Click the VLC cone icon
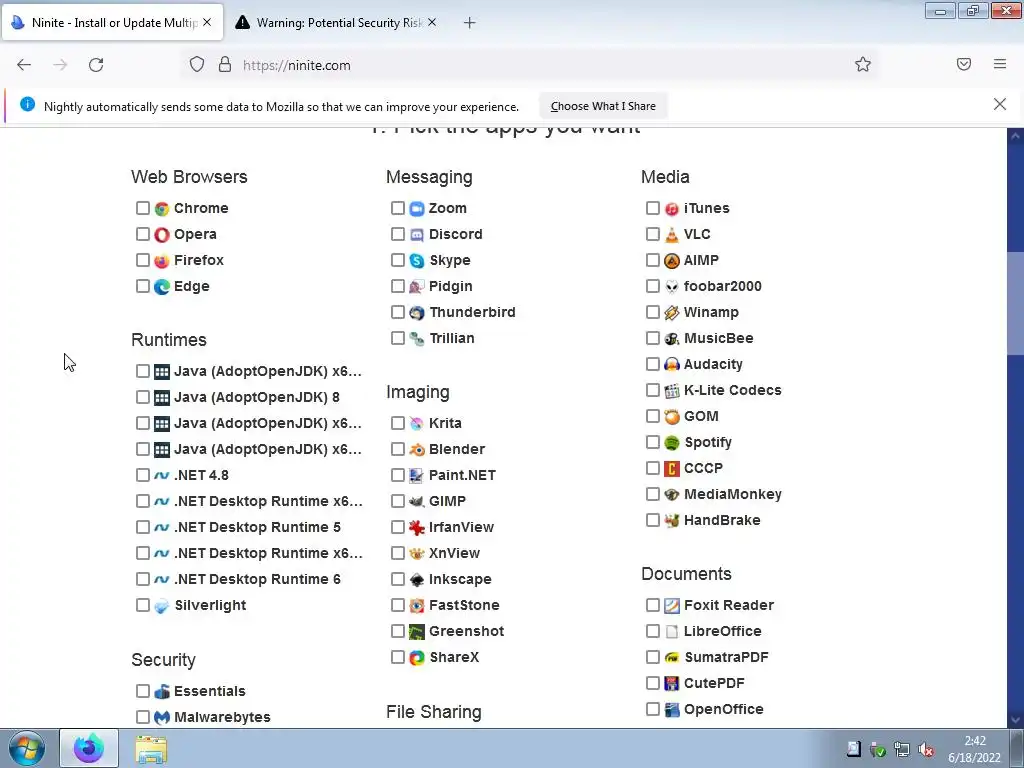 click(x=672, y=235)
